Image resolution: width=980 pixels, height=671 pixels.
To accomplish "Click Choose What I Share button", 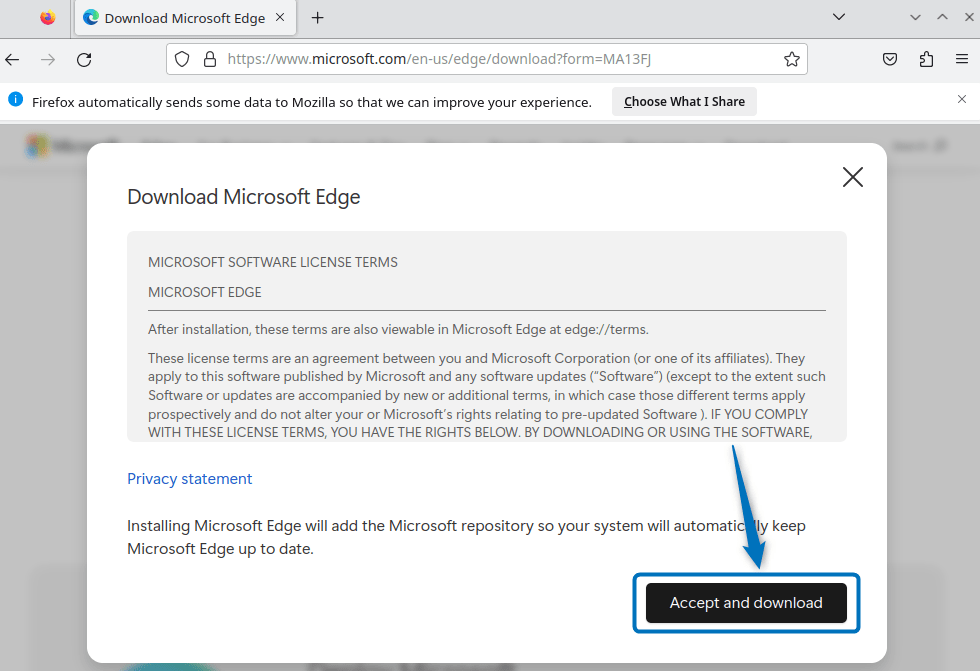I will pyautogui.click(x=684, y=102).
